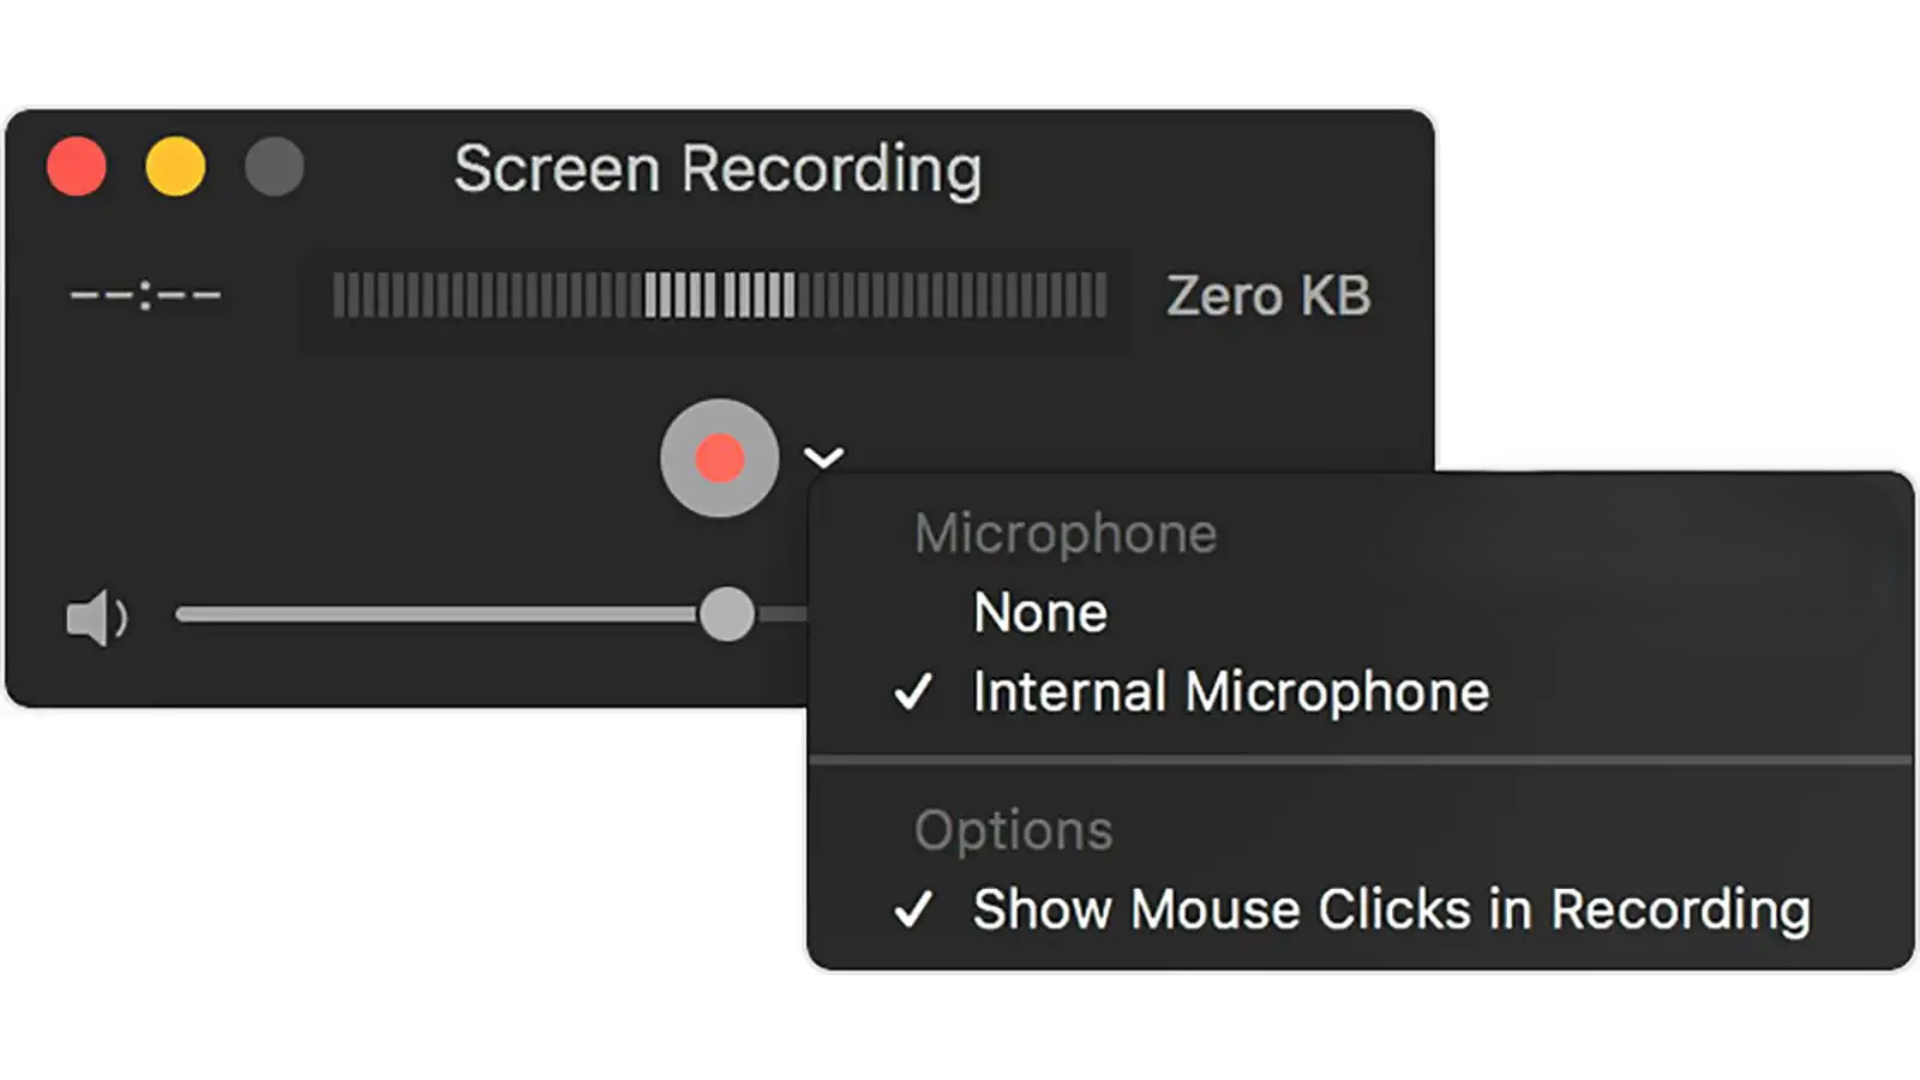Select None as the microphone
This screenshot has width=1920, height=1080.
[x=1040, y=612]
